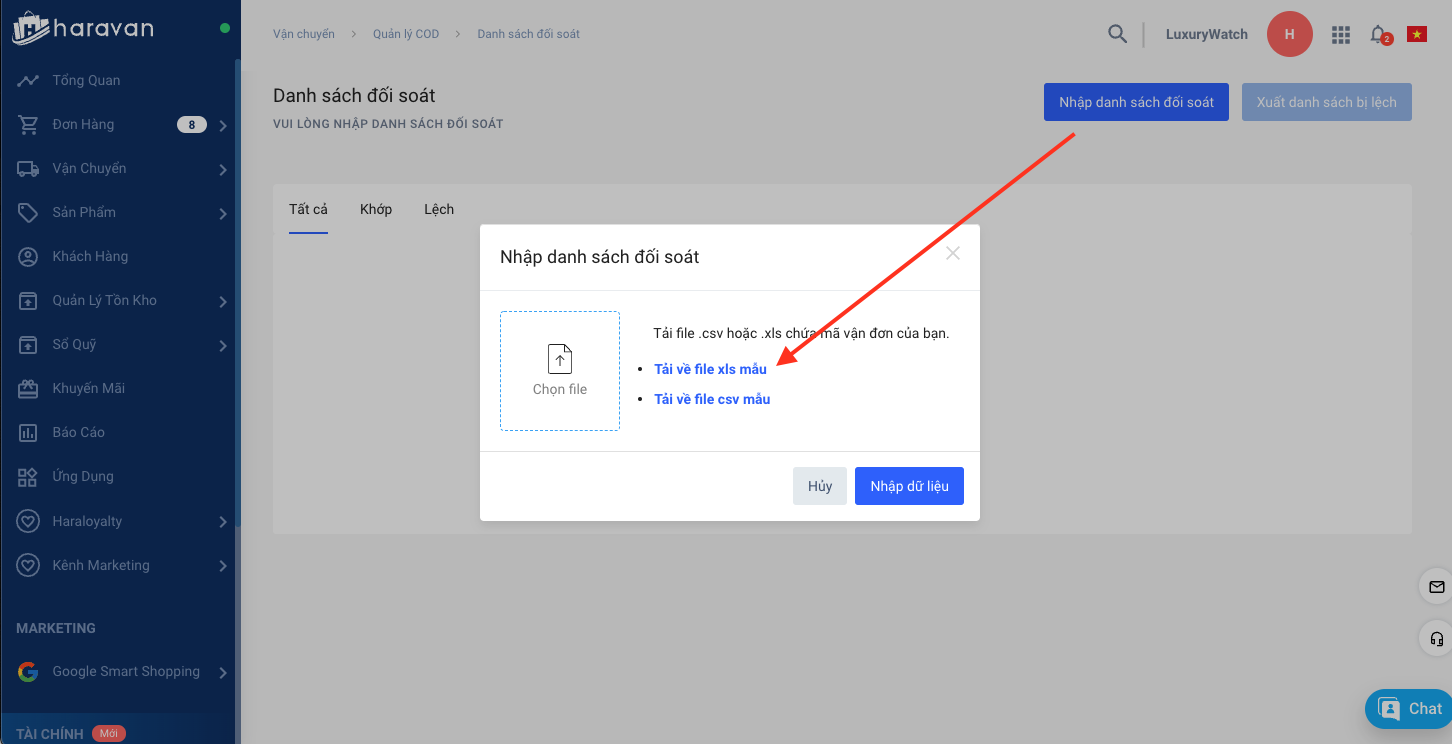
Task: Expand the Google Smart Shopping arrow
Action: (x=223, y=673)
